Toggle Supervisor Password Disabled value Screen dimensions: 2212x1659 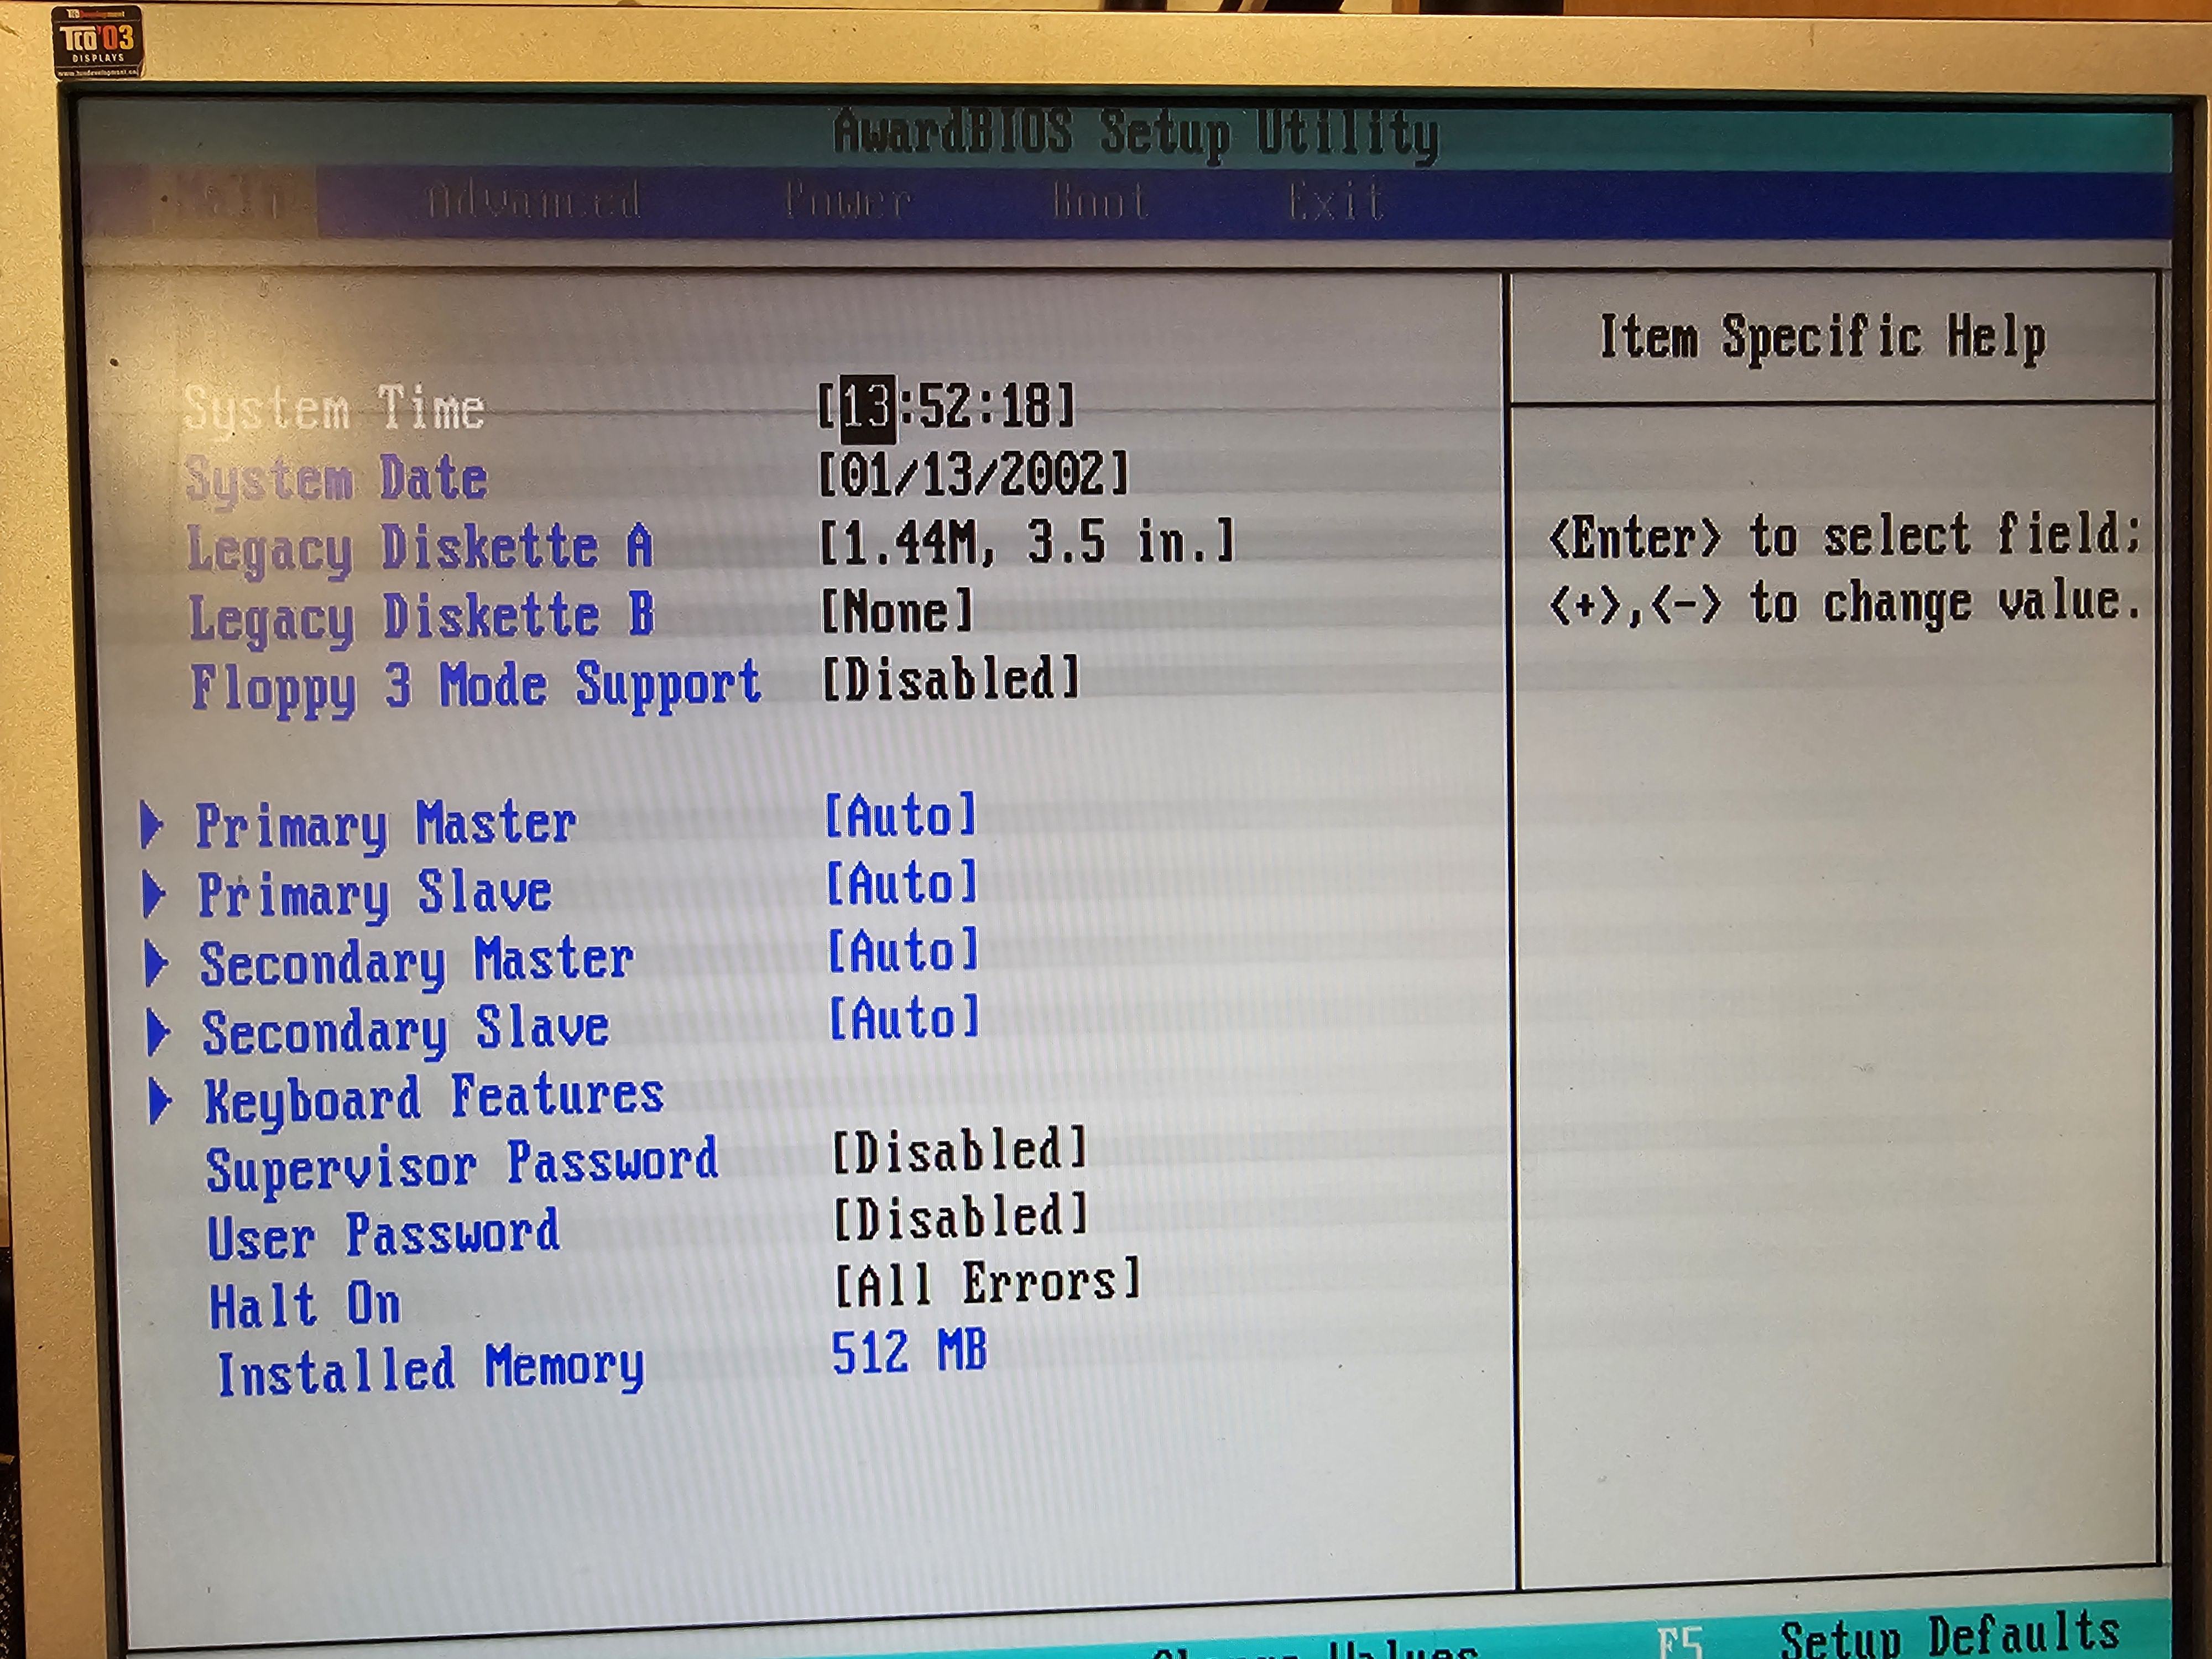tap(959, 1150)
